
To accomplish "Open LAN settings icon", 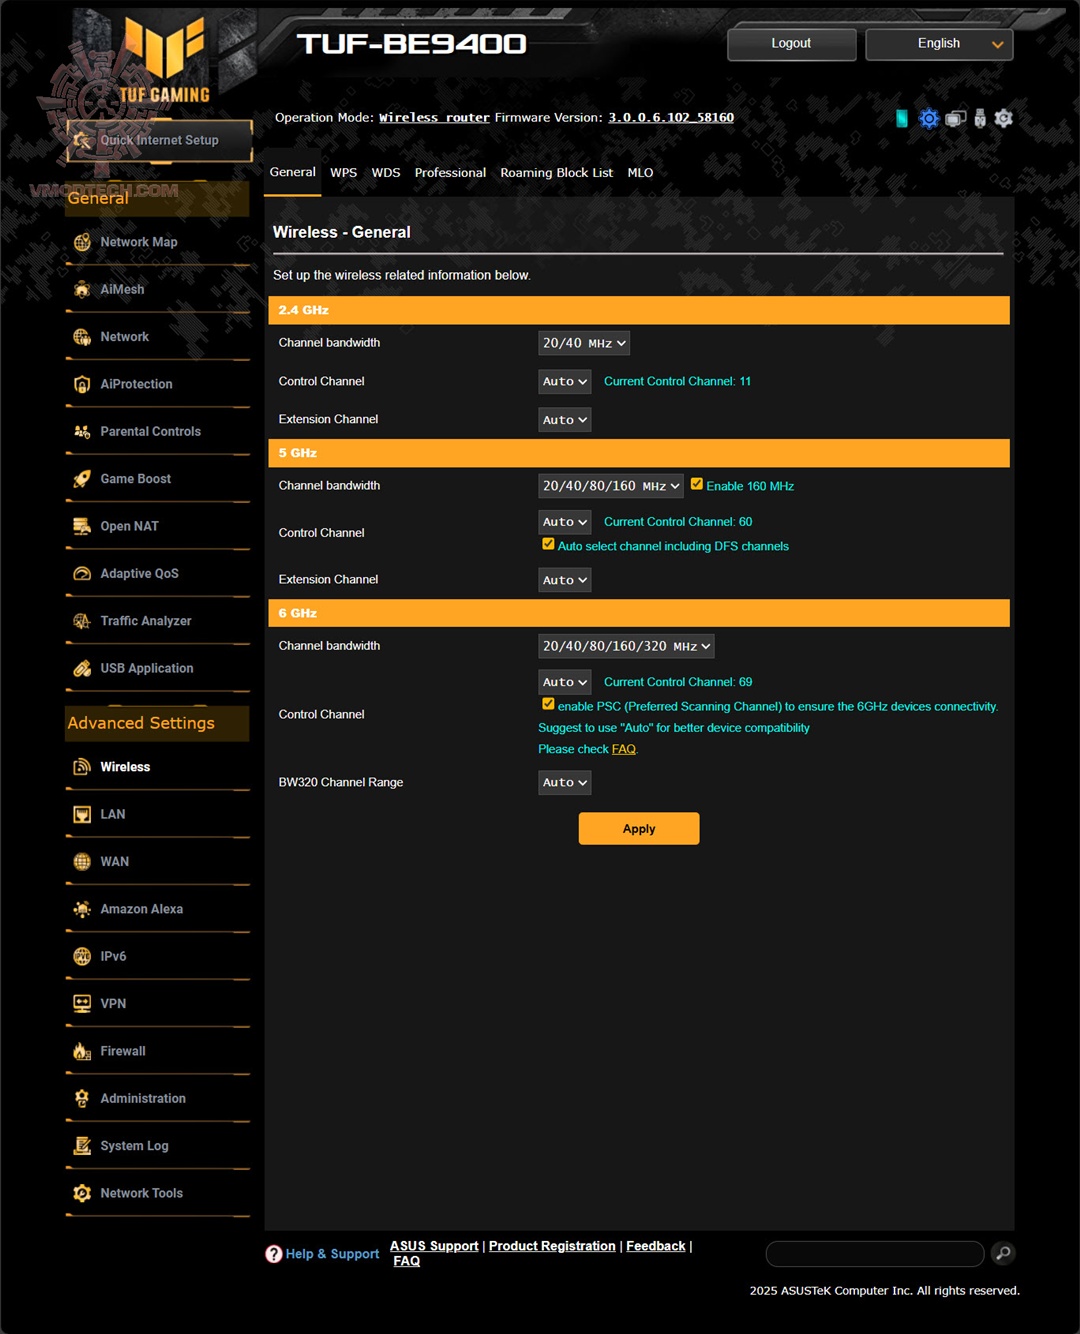I will (82, 814).
